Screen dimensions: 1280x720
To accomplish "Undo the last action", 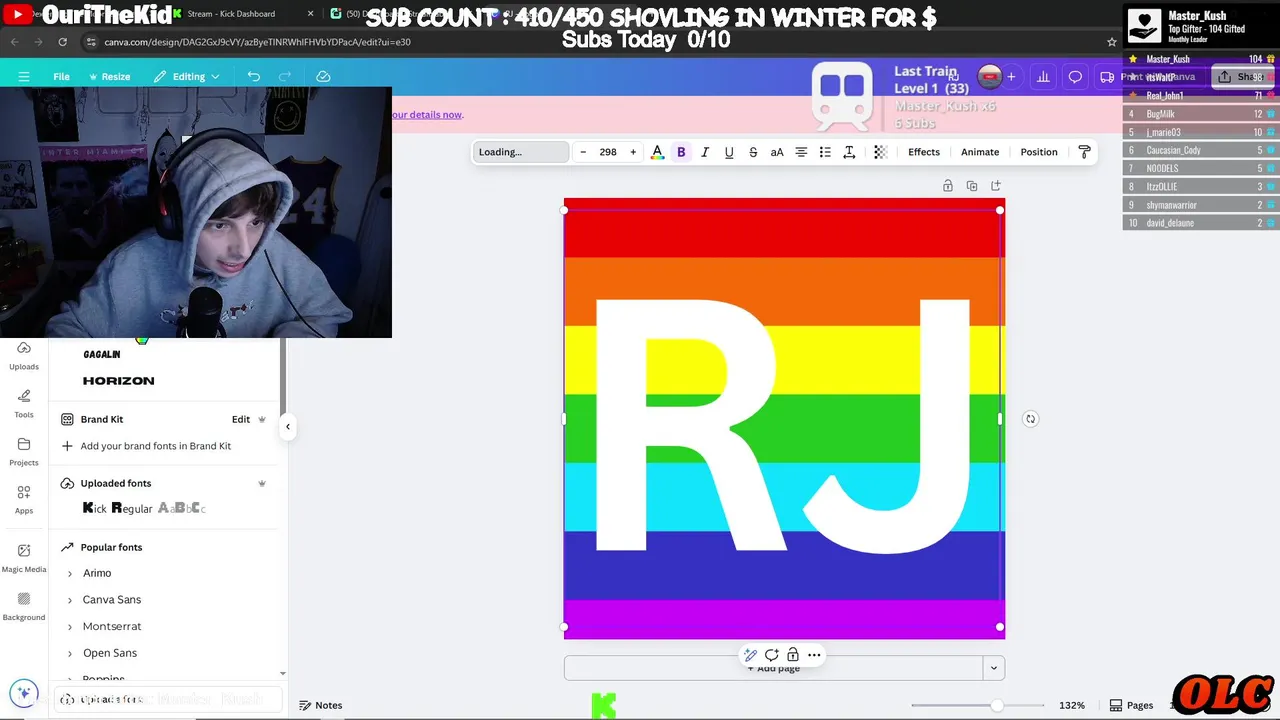I will tap(254, 76).
